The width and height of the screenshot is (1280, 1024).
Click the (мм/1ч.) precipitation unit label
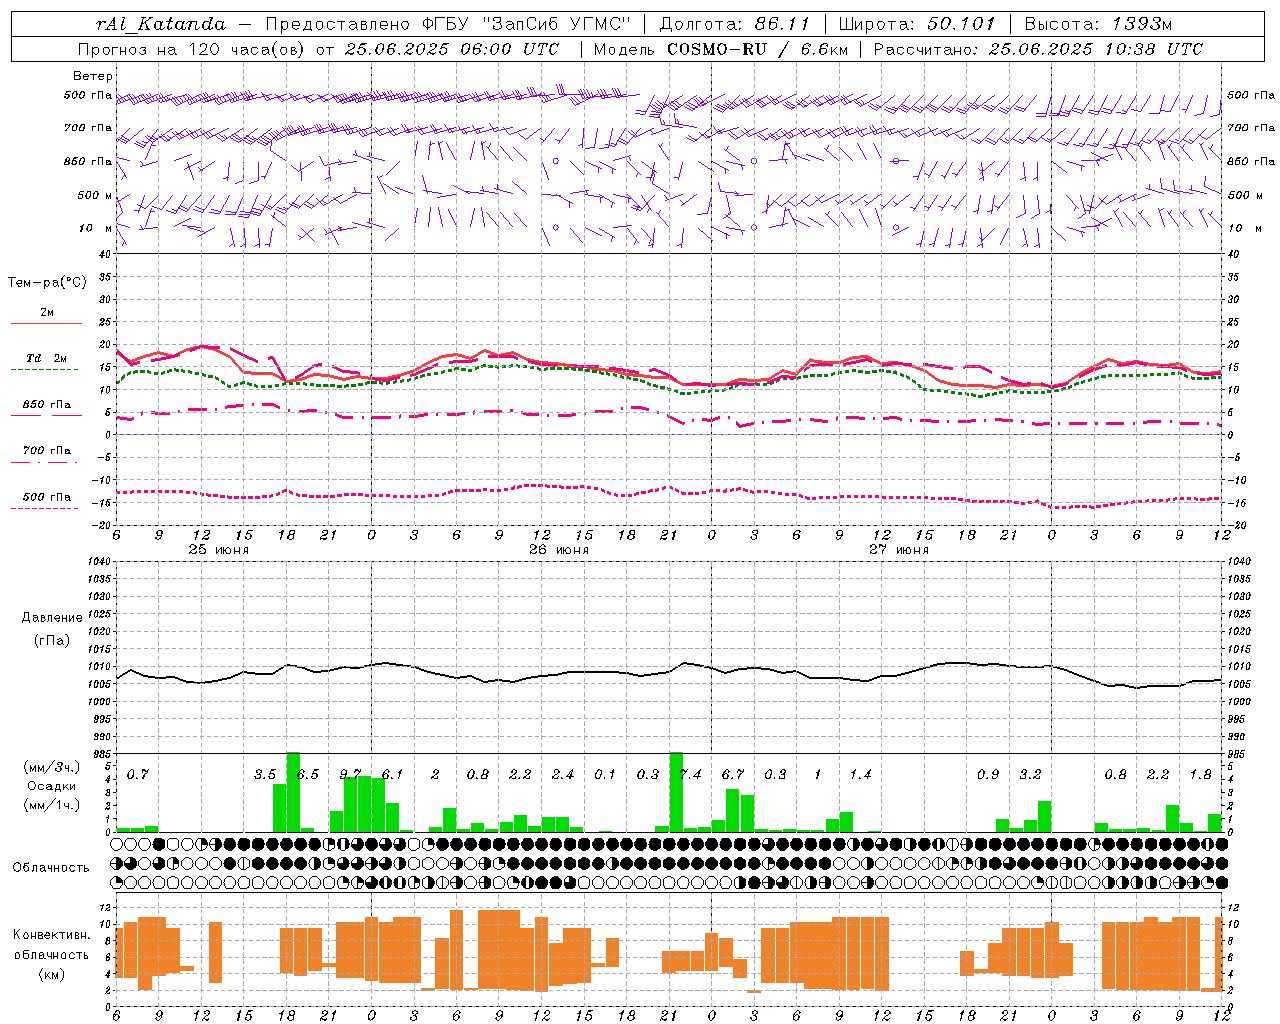coord(51,805)
